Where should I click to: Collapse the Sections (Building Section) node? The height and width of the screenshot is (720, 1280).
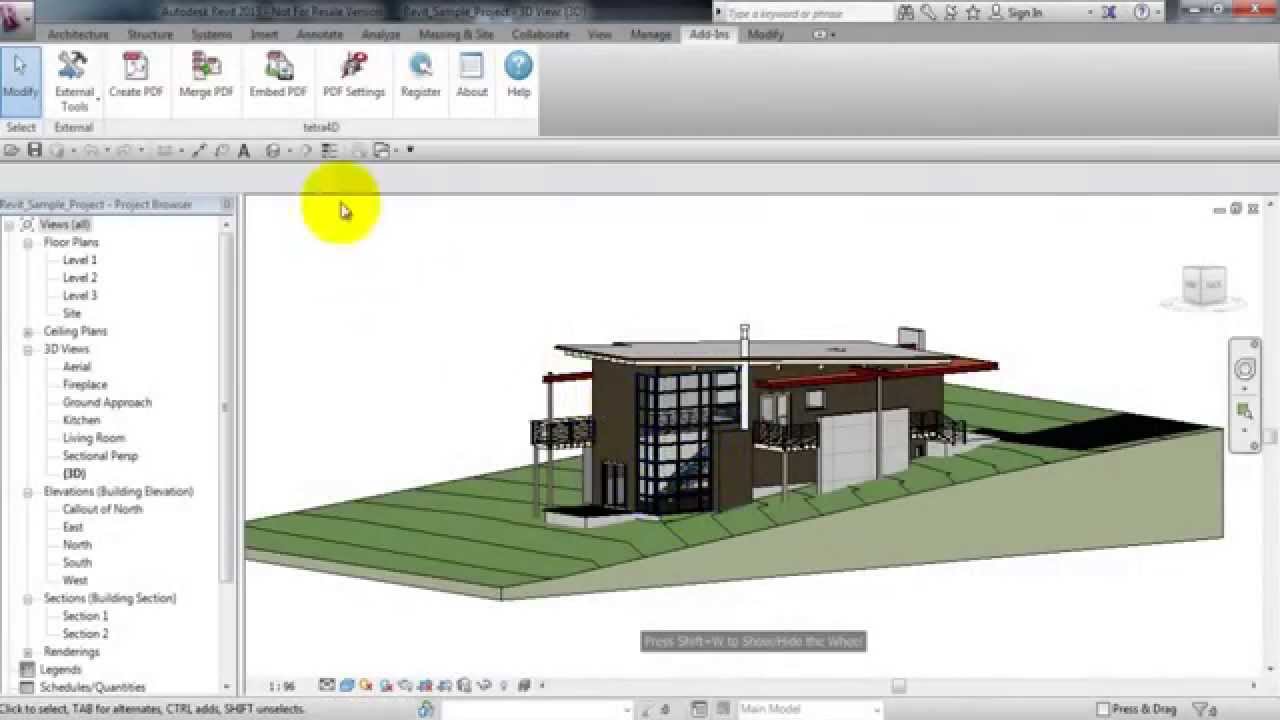(x=28, y=599)
